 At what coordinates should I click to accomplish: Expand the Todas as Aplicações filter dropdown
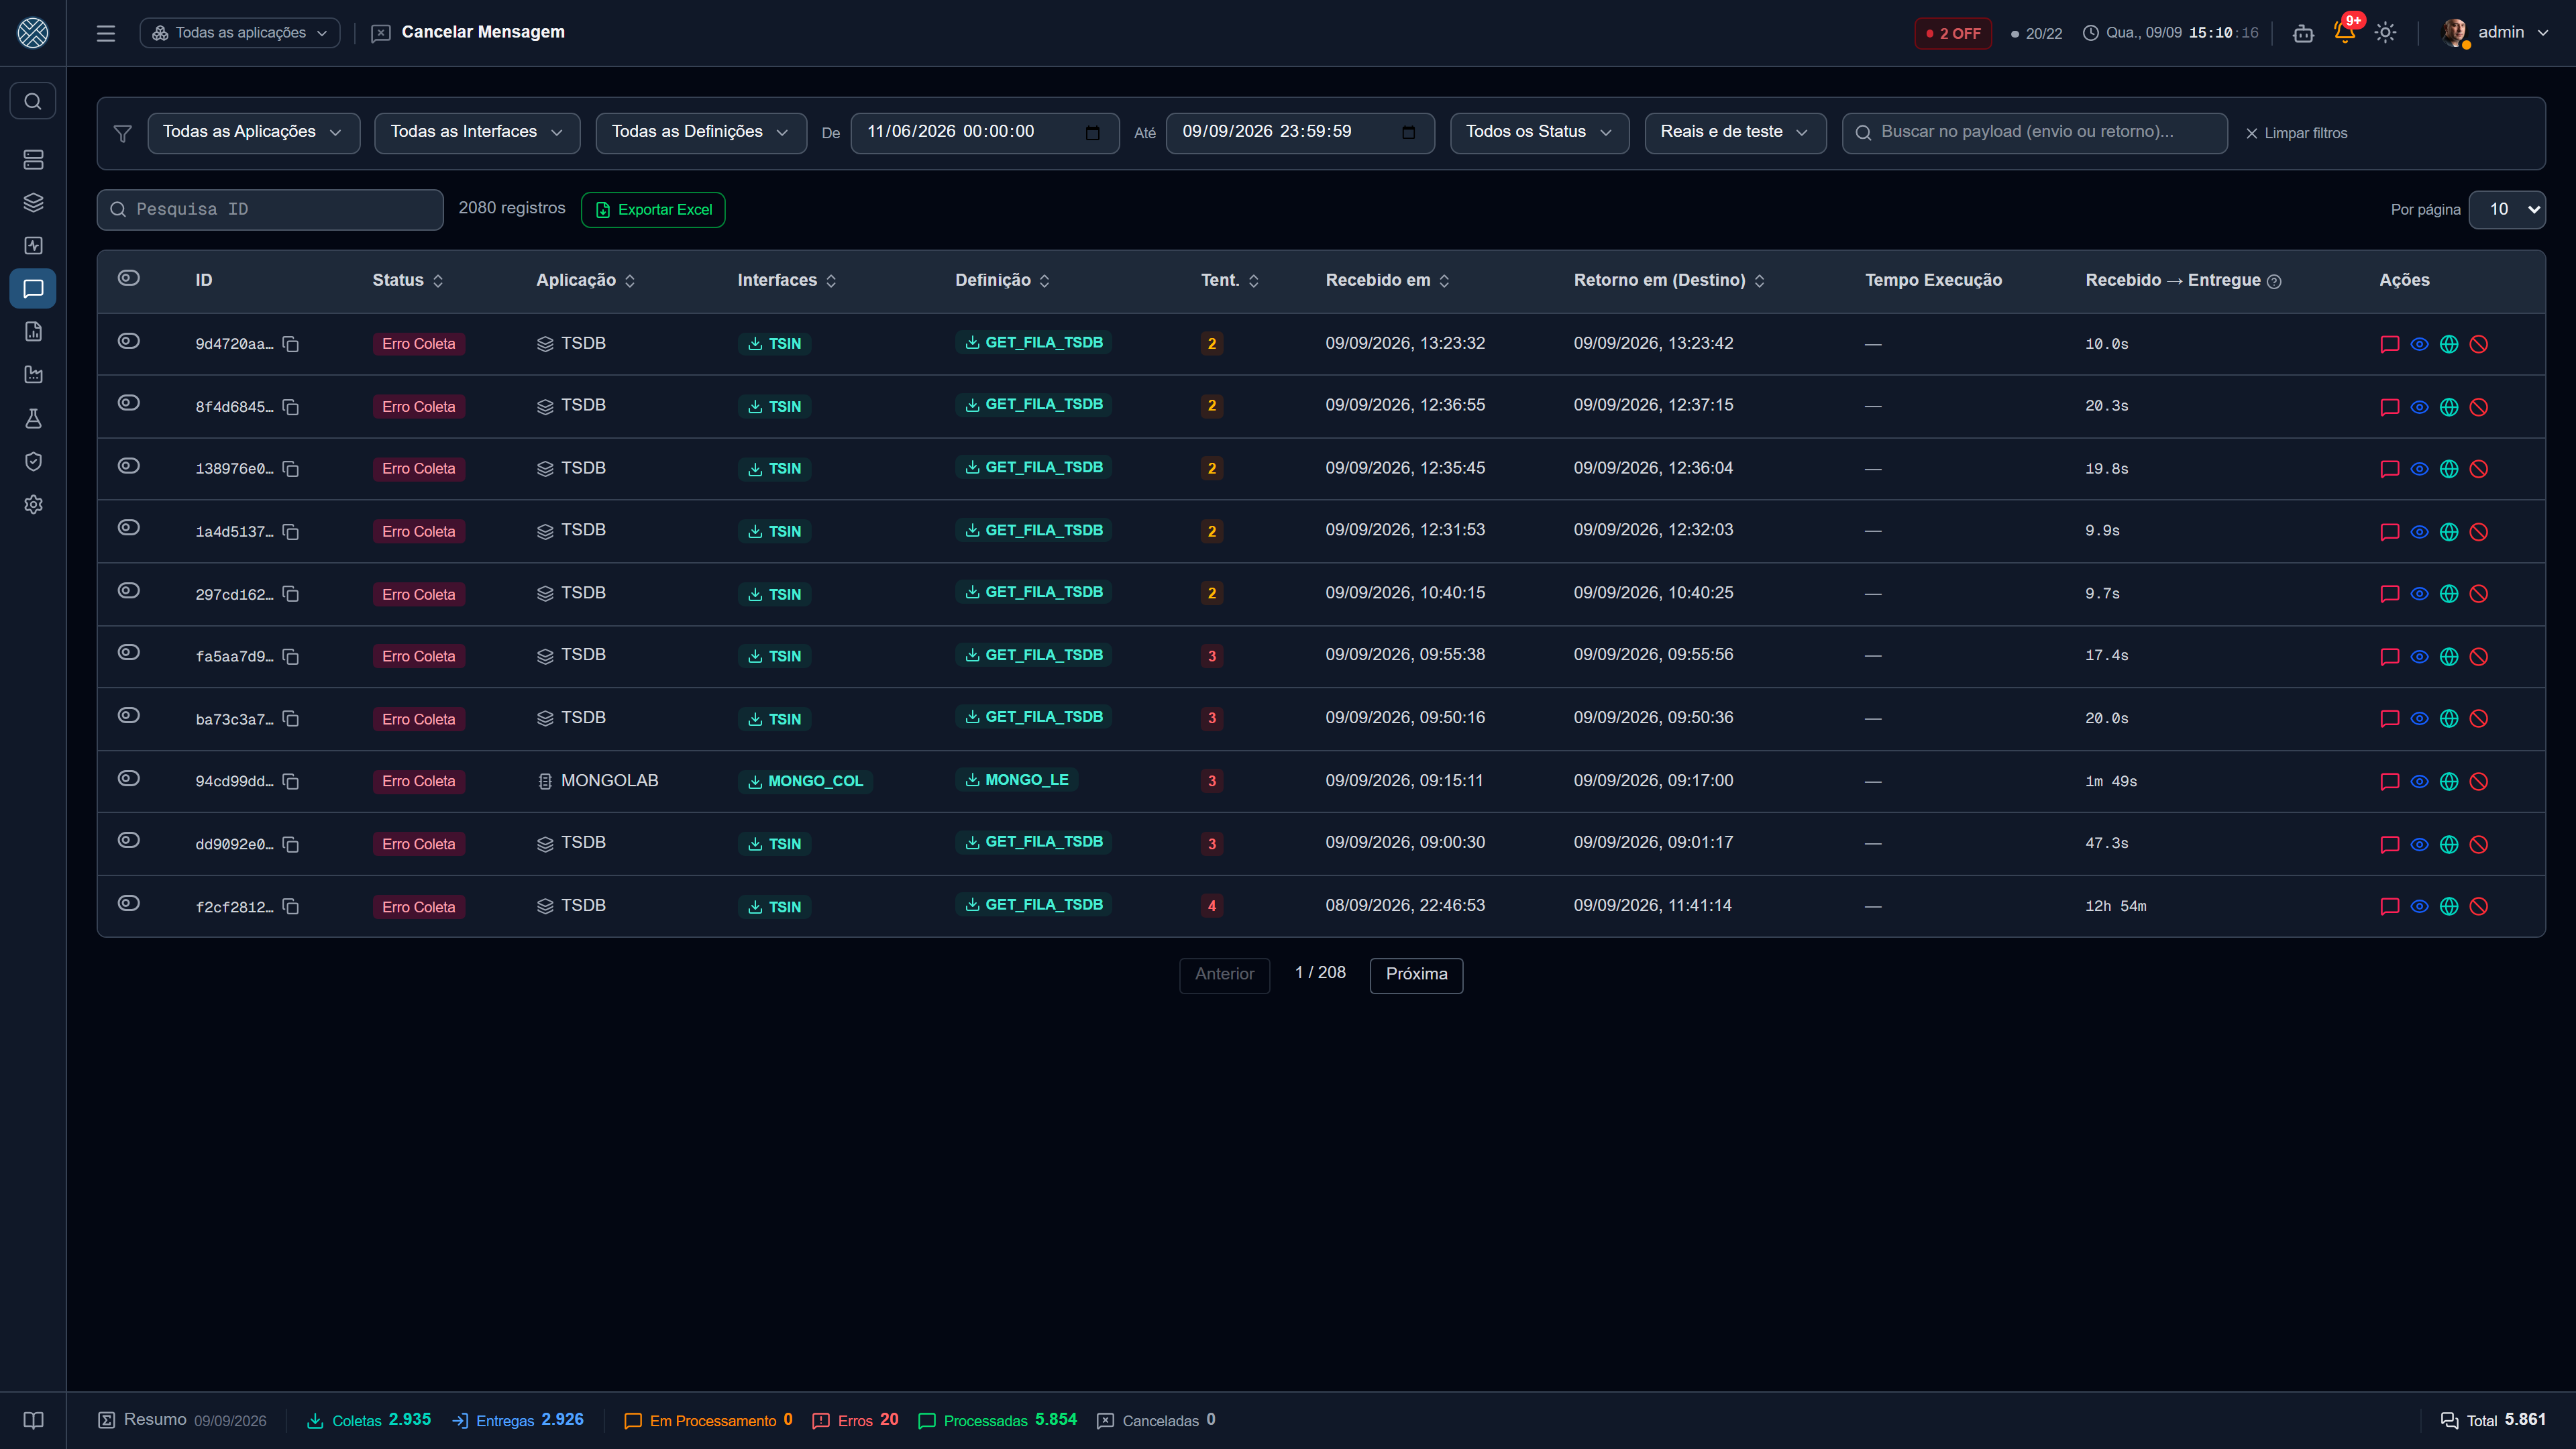tap(253, 132)
